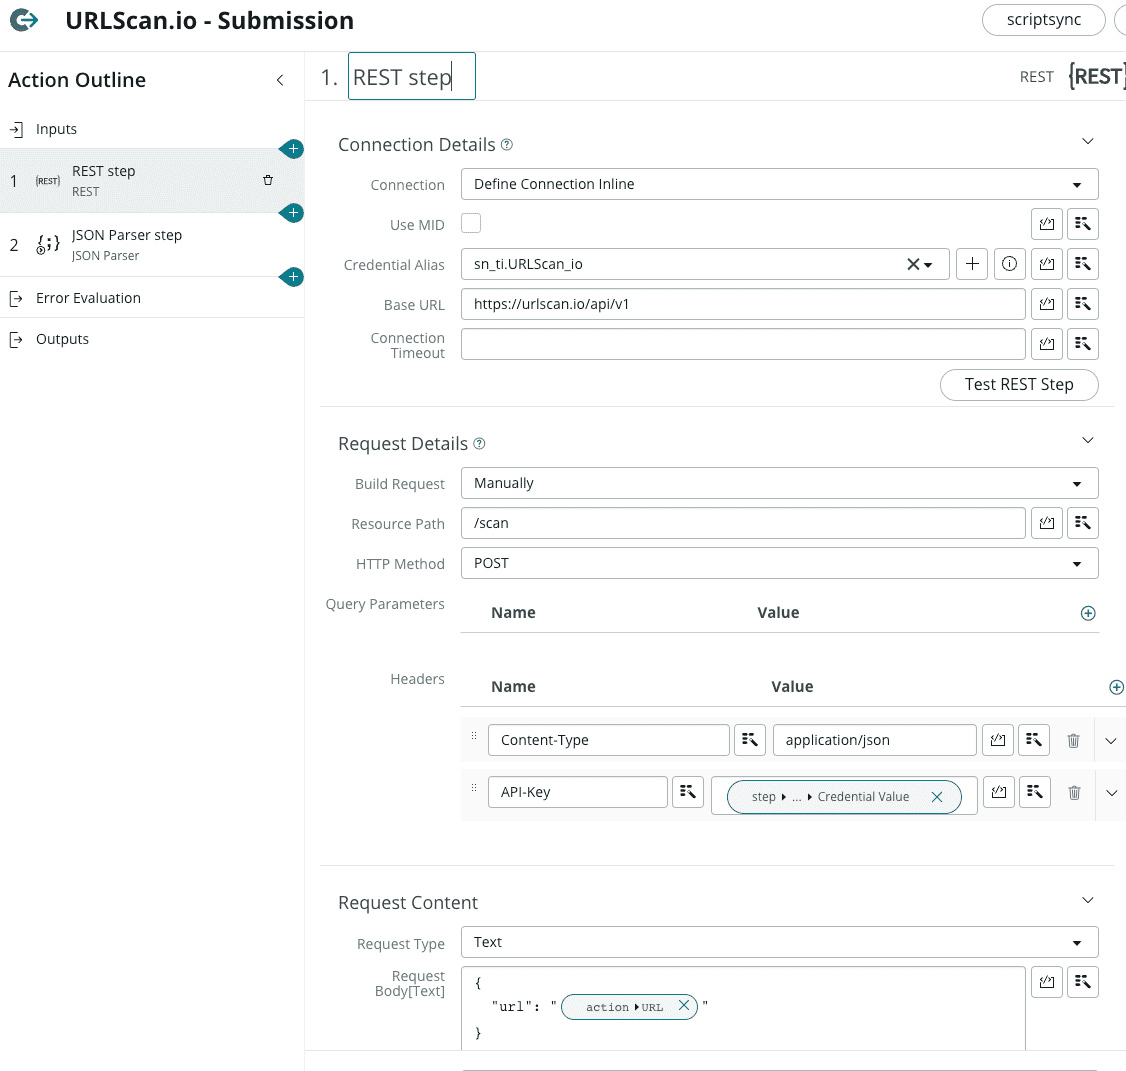Open the Request Type dropdown
Viewport: 1126px width, 1071px height.
click(780, 942)
